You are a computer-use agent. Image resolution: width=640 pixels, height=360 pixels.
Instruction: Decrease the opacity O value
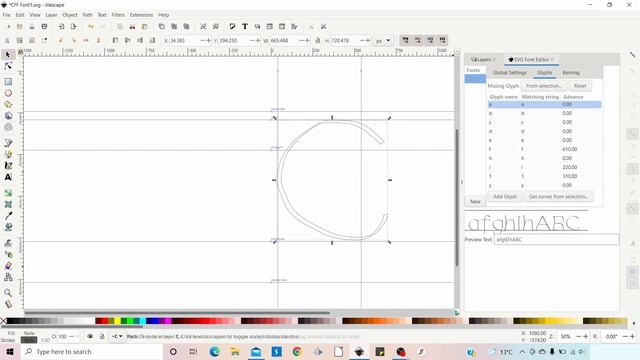click(71, 336)
